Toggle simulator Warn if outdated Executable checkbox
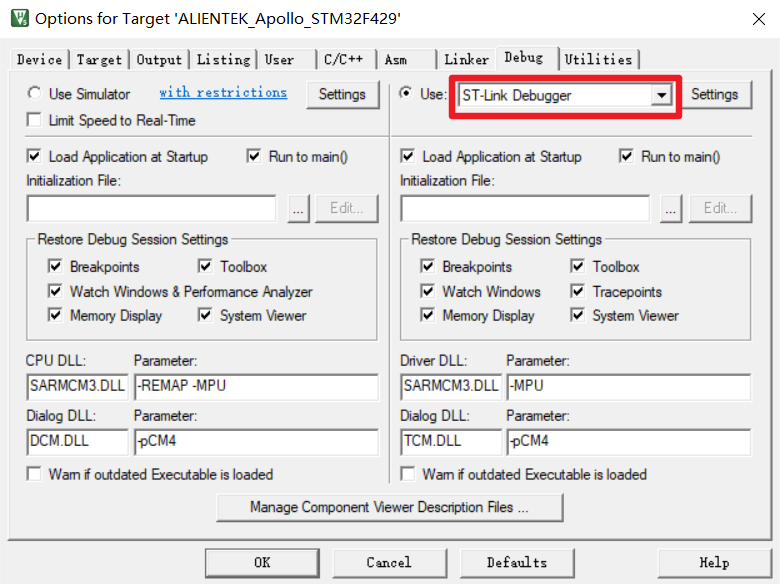The image size is (780, 584). point(34,474)
